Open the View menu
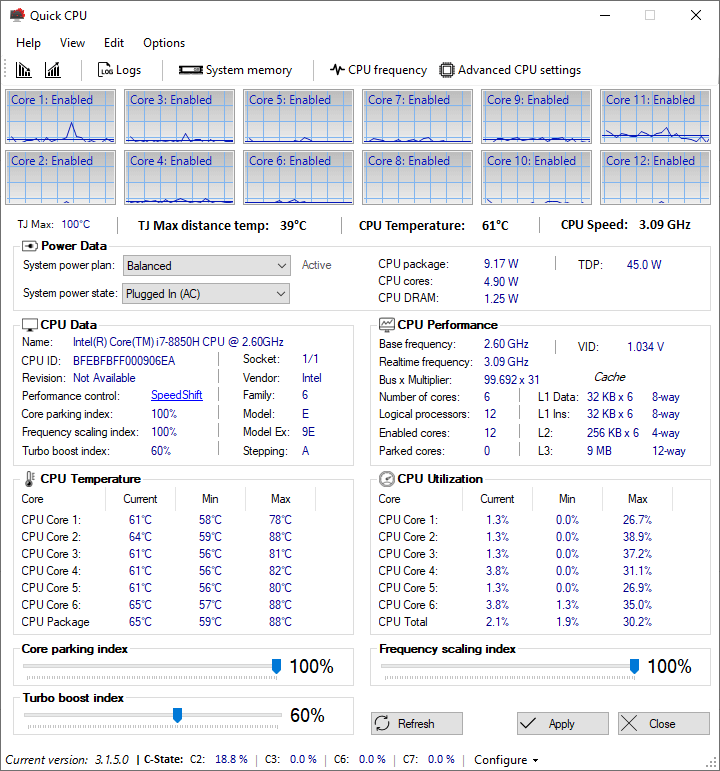This screenshot has width=720, height=771. [72, 43]
